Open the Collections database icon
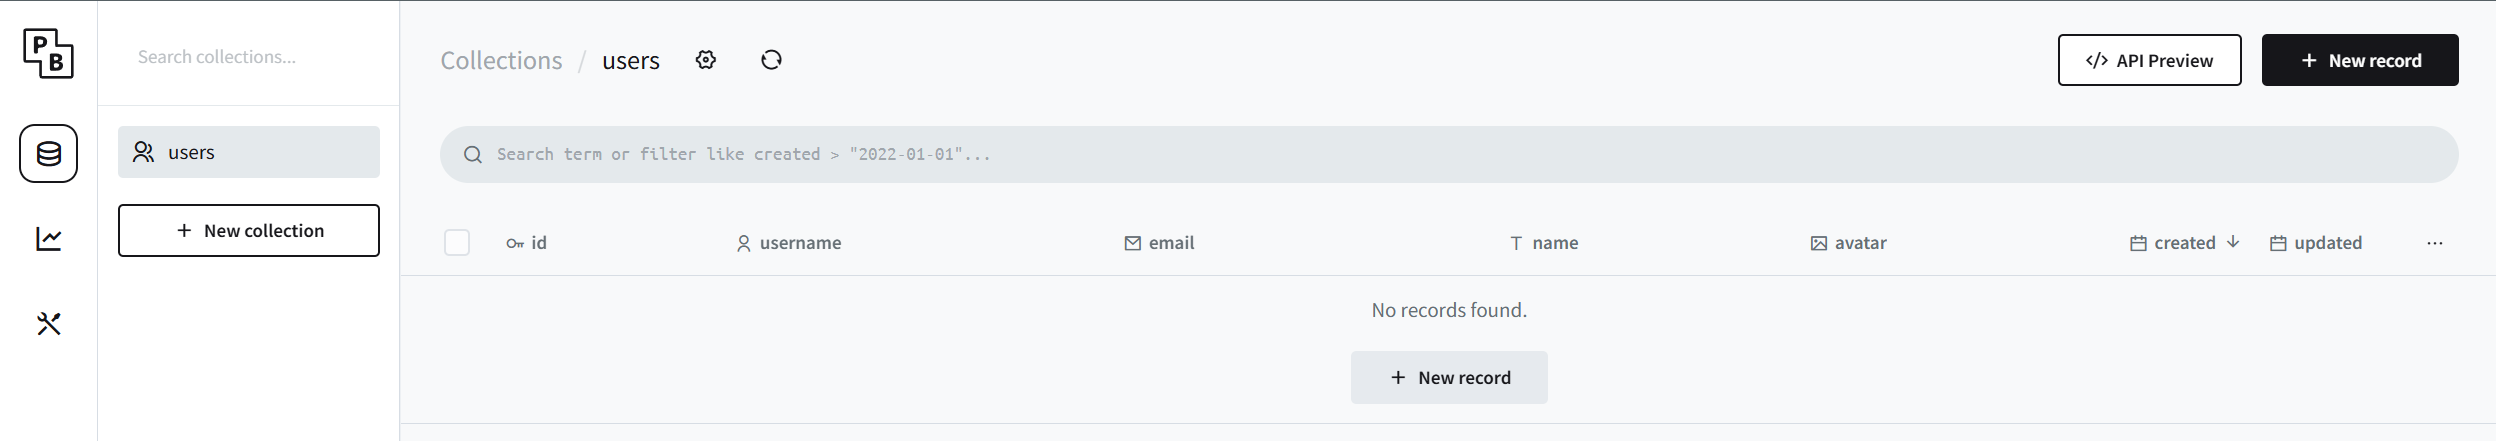This screenshot has width=2496, height=441. coord(48,154)
